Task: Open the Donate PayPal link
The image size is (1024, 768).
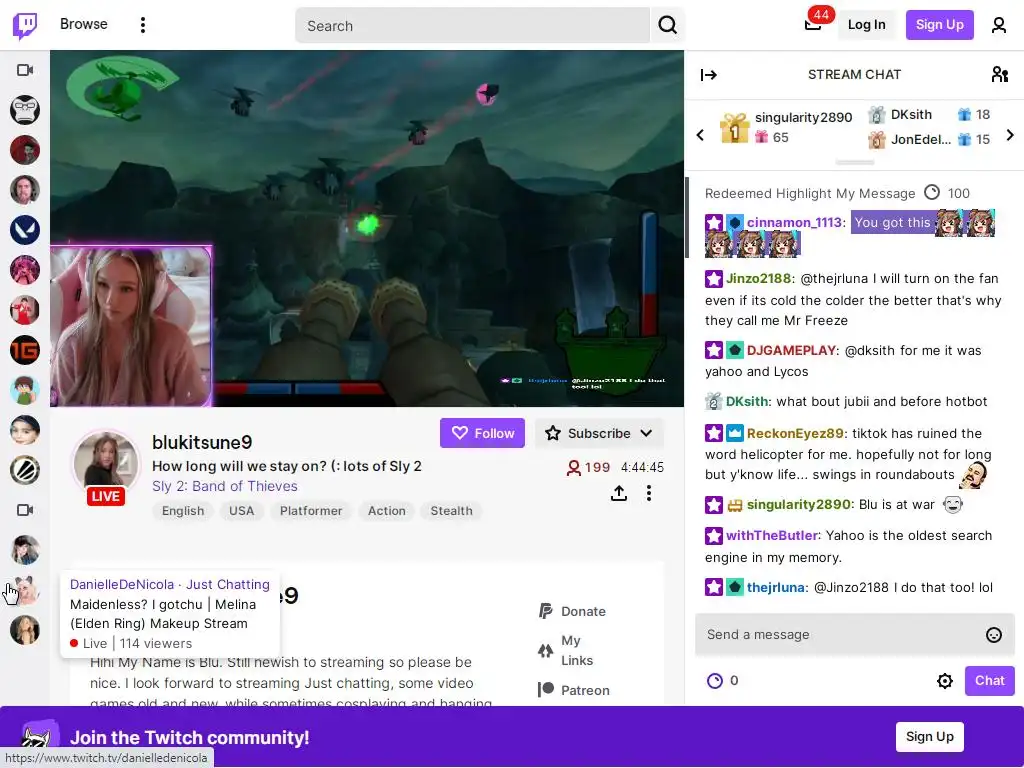Action: pos(572,612)
